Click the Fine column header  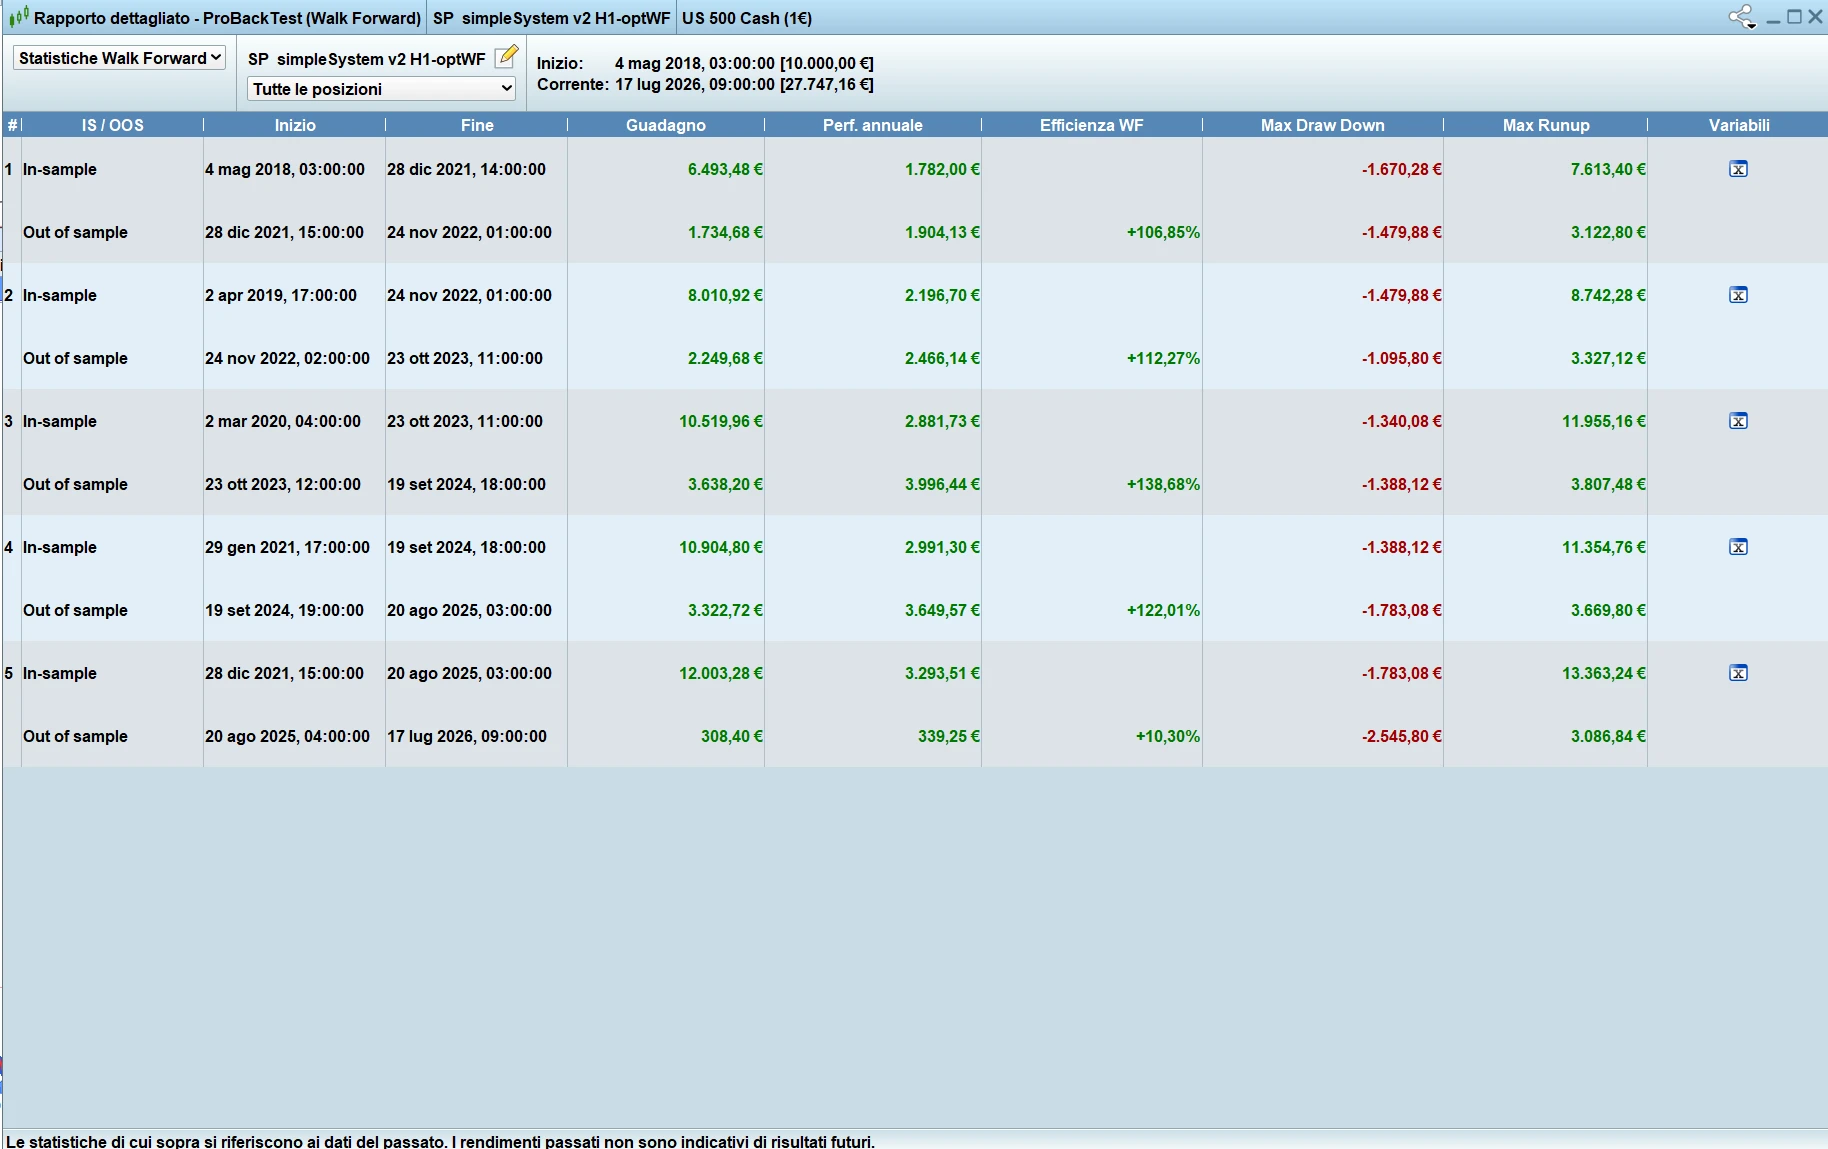pyautogui.click(x=477, y=125)
